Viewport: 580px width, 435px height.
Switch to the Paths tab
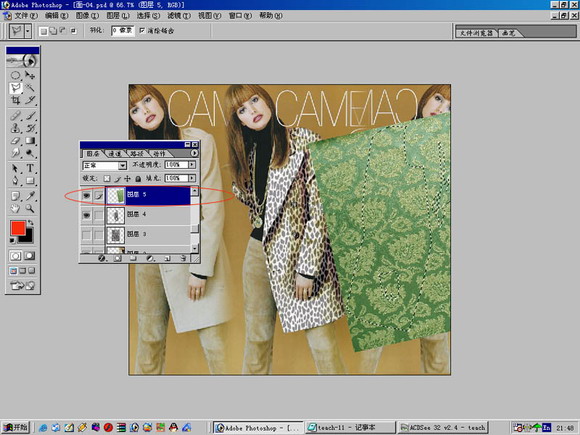136,154
